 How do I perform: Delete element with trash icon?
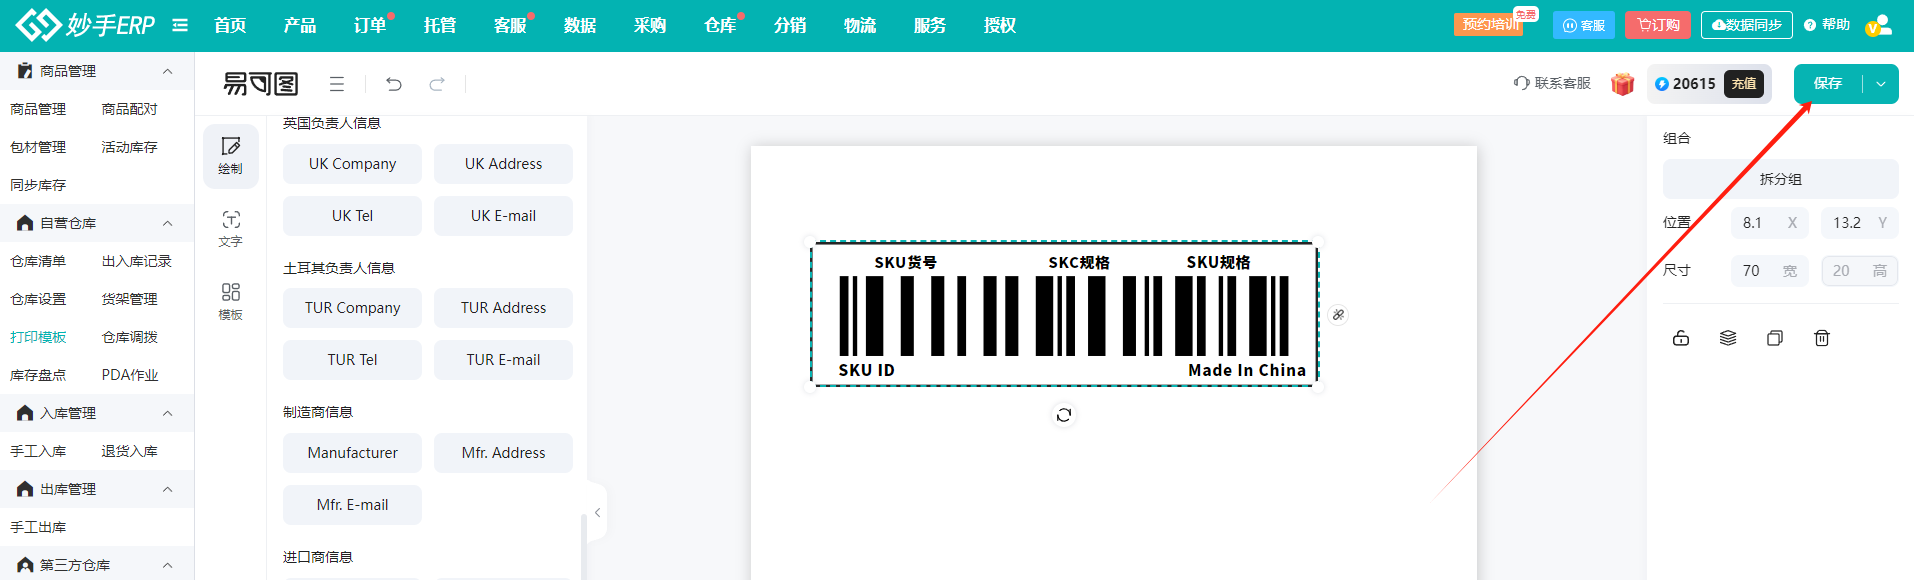pos(1822,338)
